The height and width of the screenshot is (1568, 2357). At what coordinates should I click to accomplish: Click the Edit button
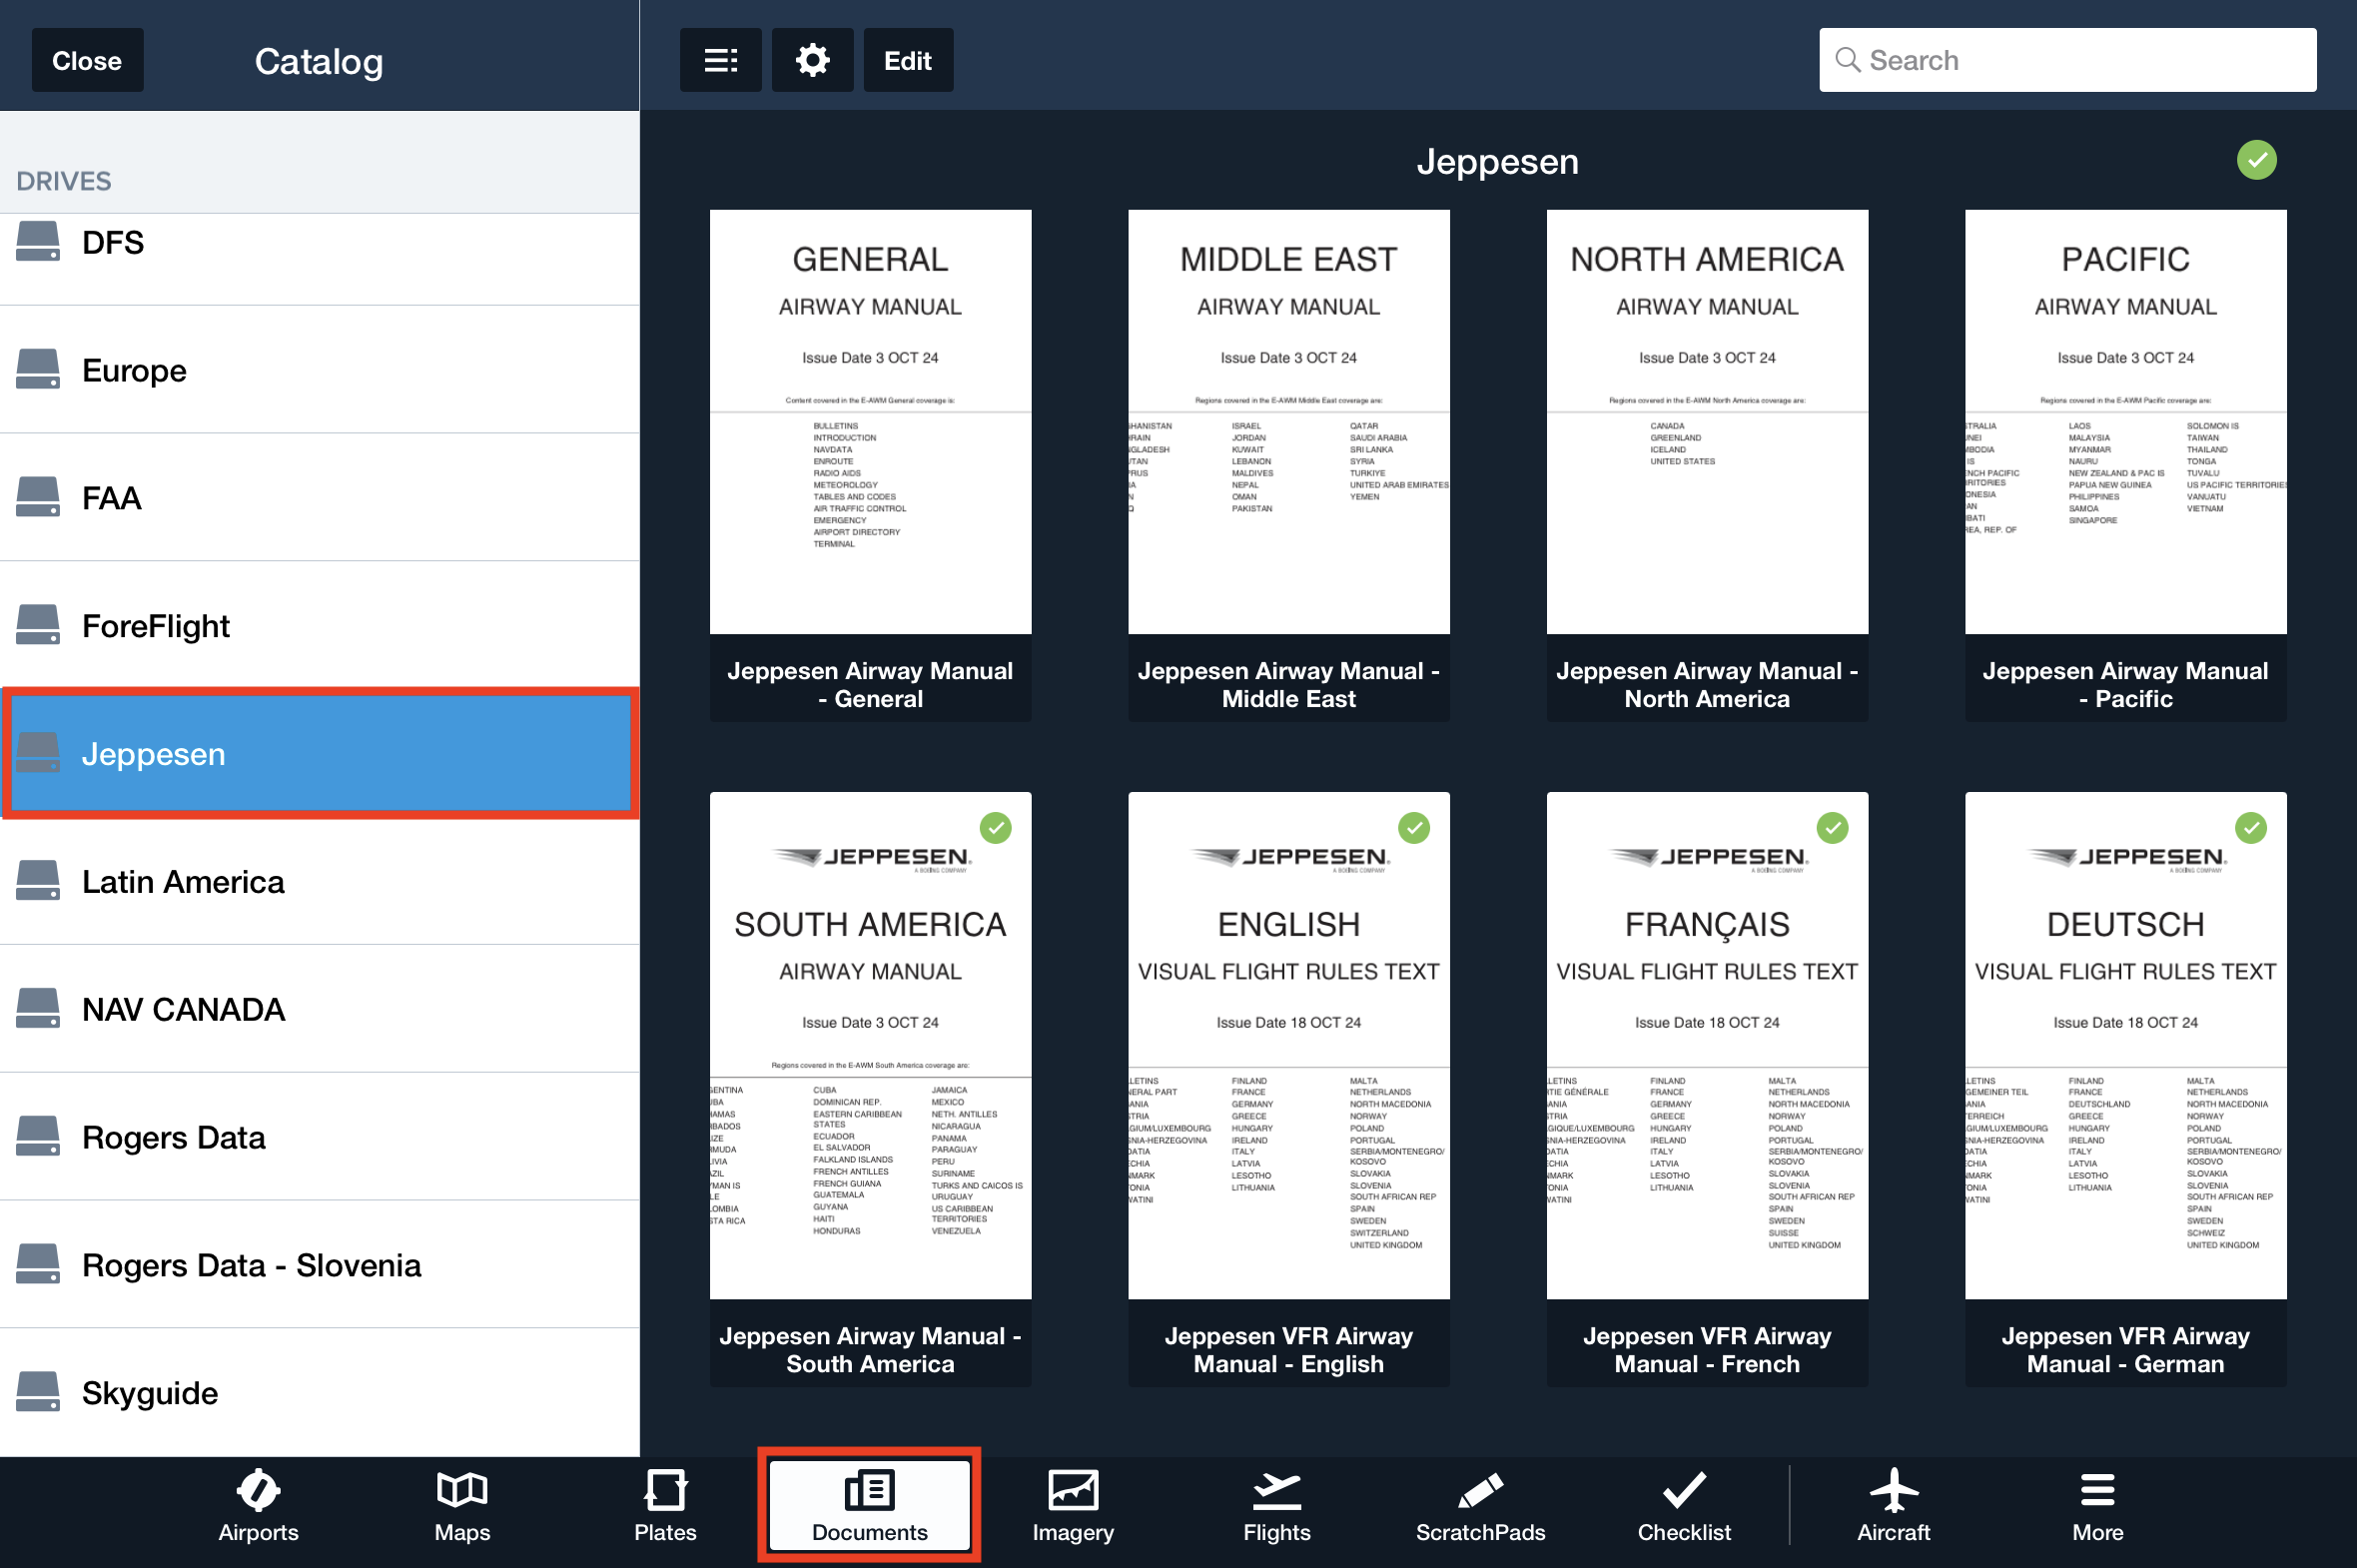908,60
